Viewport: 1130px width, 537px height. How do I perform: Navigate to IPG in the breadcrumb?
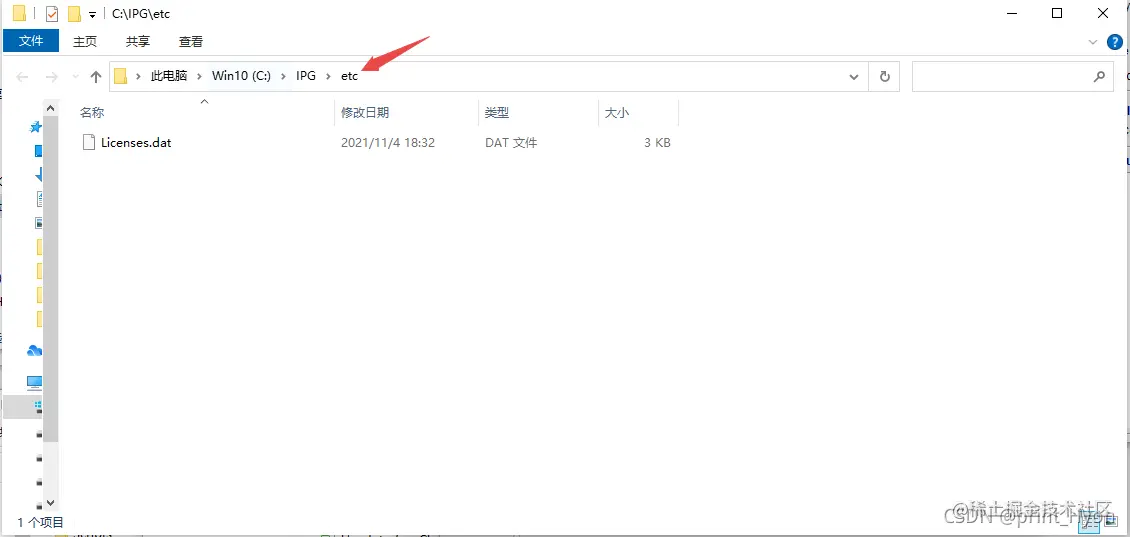(306, 76)
